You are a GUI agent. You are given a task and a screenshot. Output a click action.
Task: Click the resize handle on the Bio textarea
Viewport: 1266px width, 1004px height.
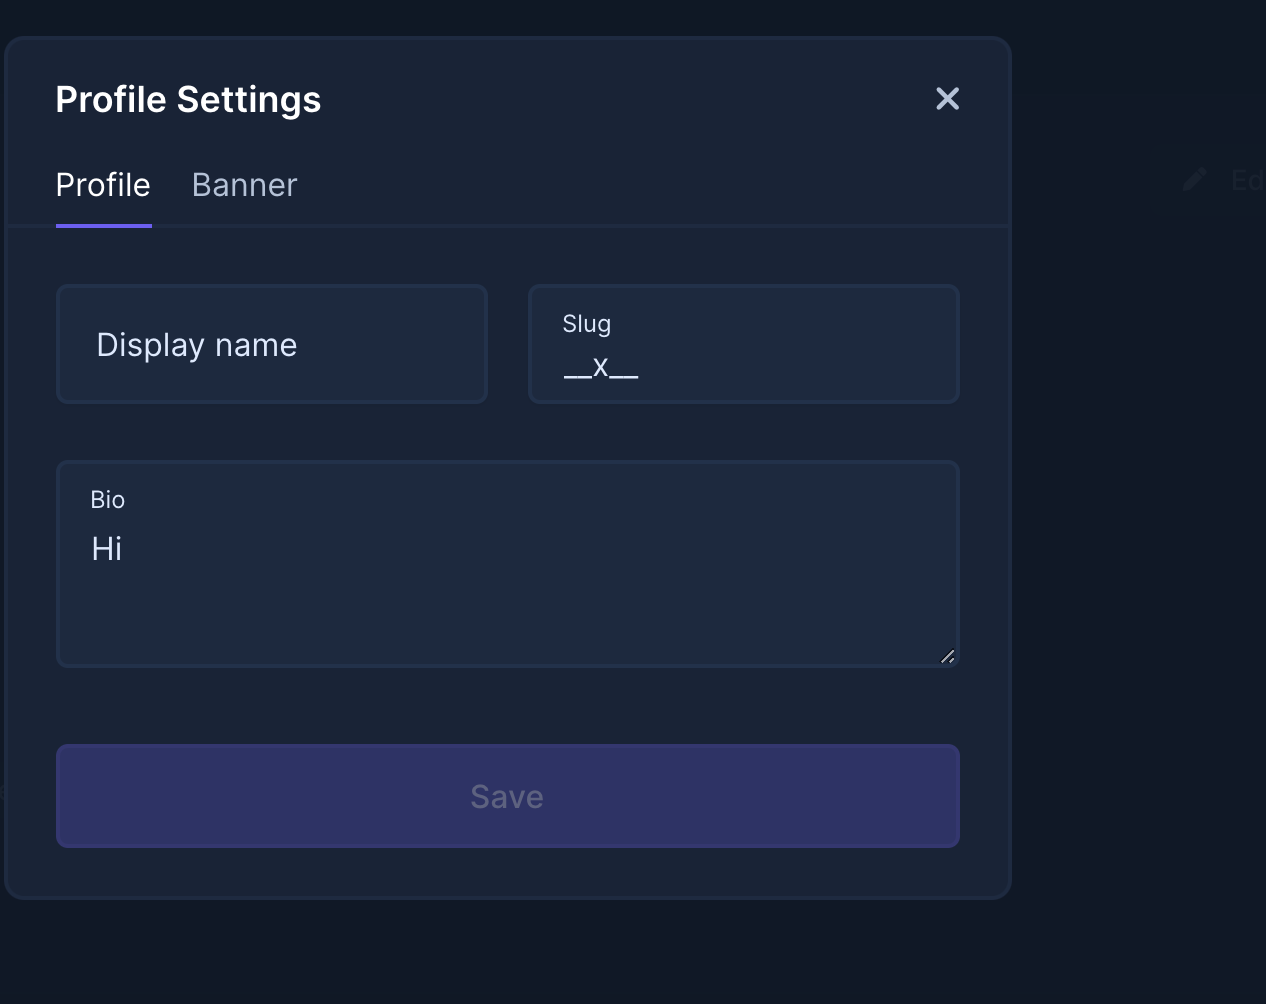948,657
